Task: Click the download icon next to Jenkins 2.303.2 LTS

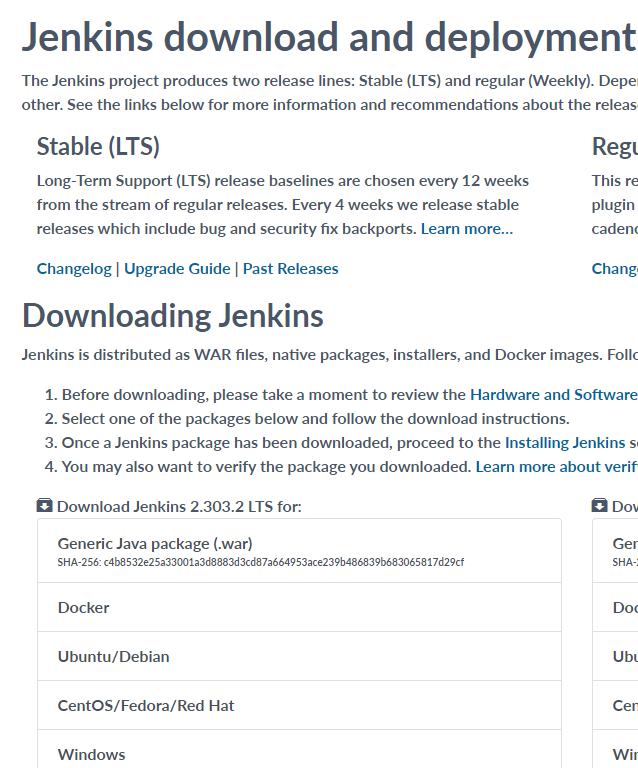Action: 45,505
